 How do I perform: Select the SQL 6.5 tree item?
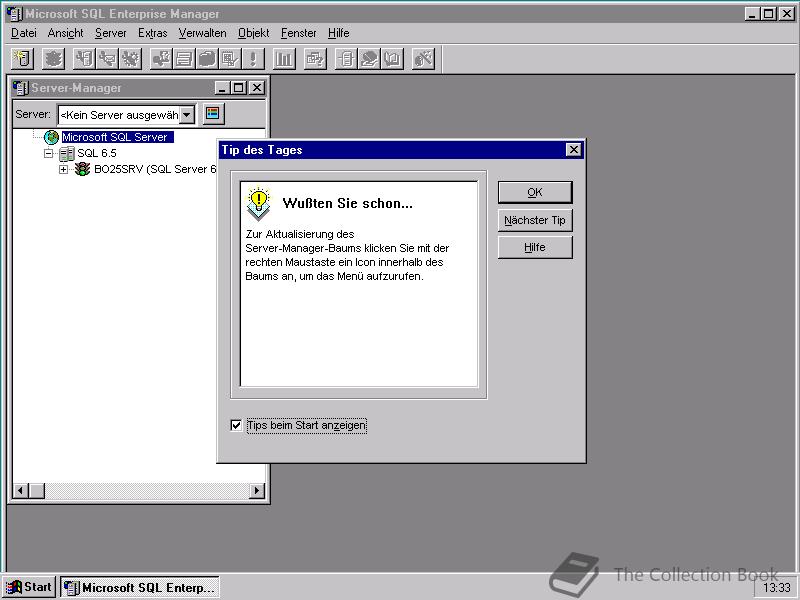[96, 153]
